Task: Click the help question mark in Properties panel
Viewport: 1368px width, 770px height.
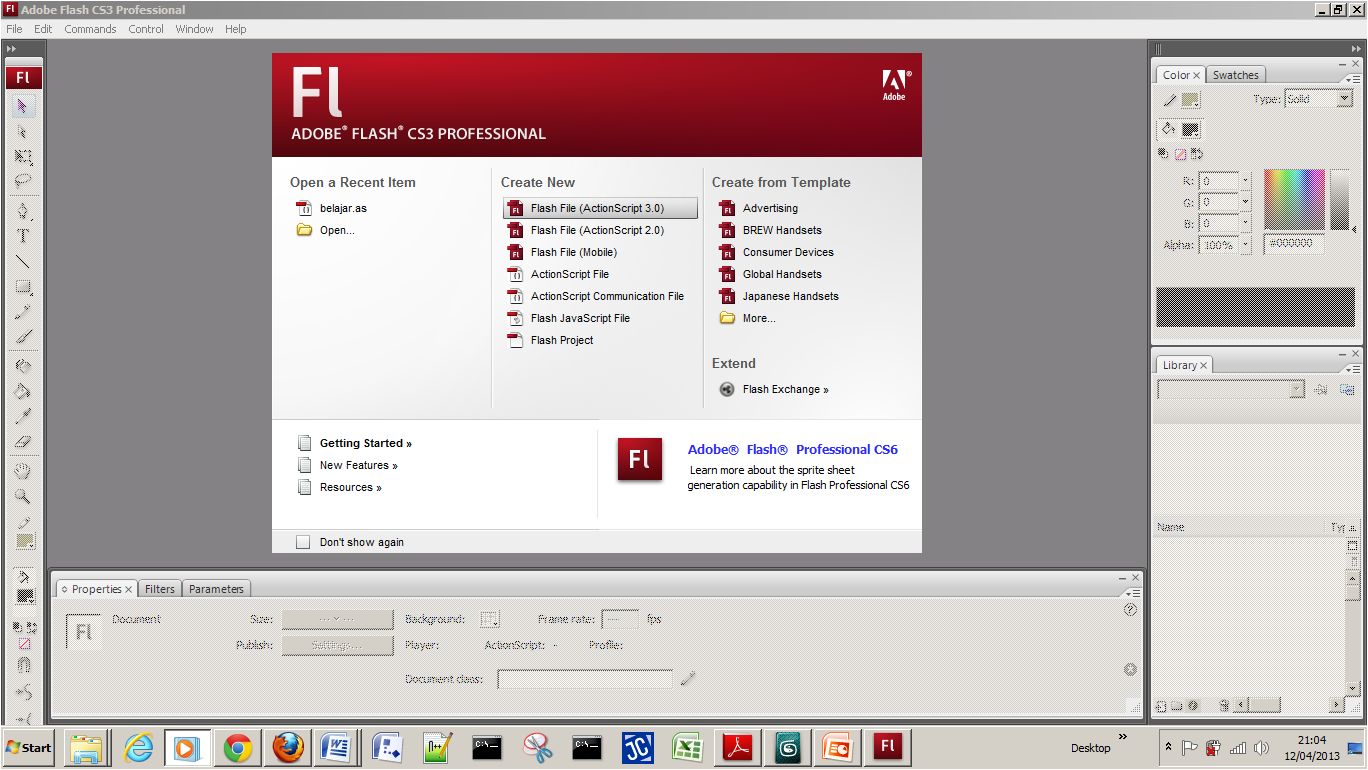Action: click(1130, 609)
